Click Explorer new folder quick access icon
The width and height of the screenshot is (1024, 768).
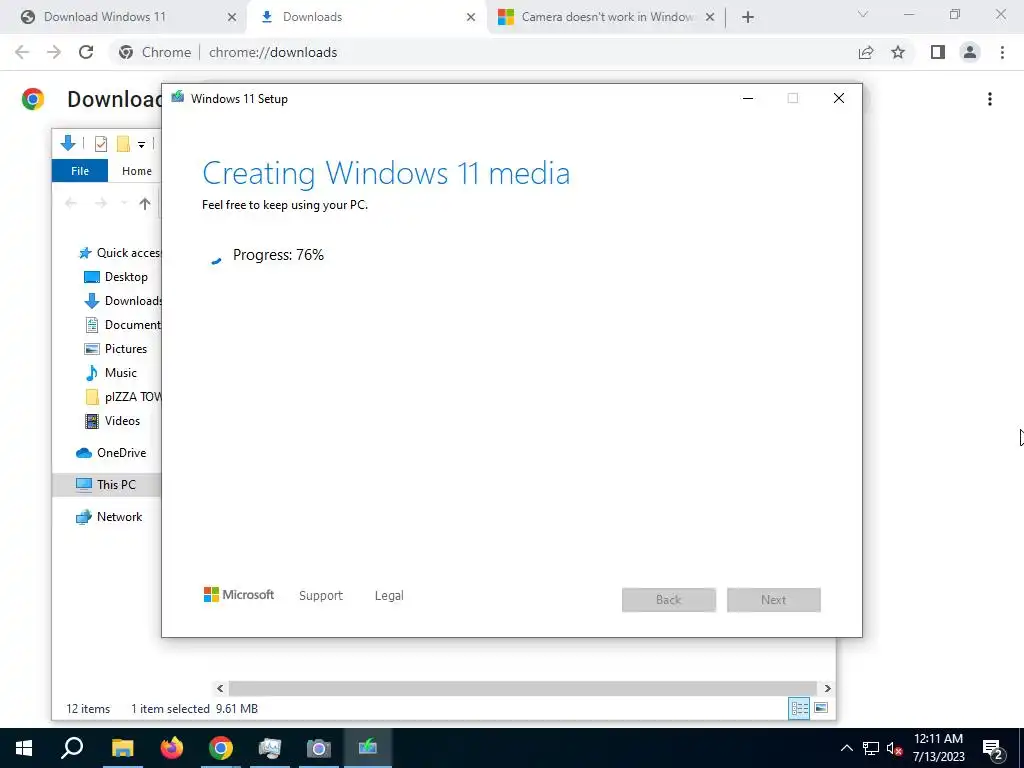click(x=123, y=144)
